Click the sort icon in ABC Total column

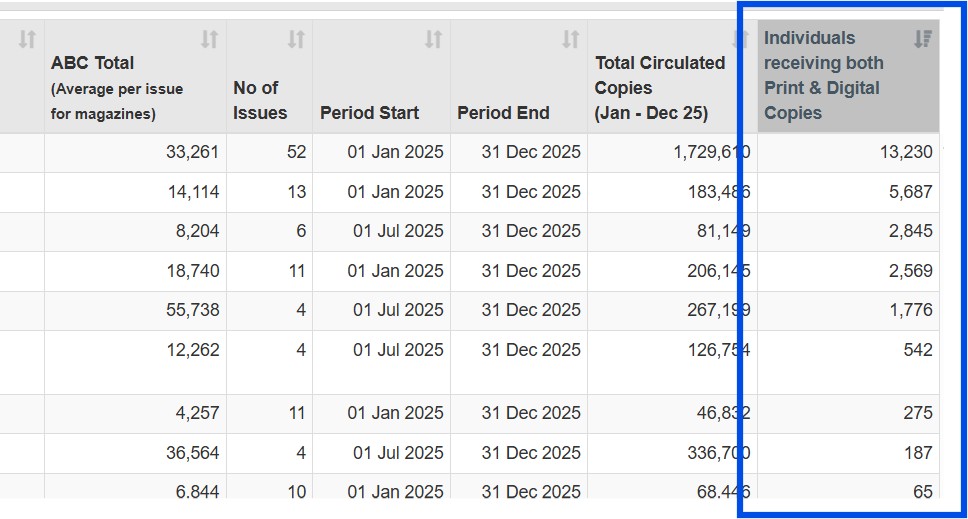point(209,40)
